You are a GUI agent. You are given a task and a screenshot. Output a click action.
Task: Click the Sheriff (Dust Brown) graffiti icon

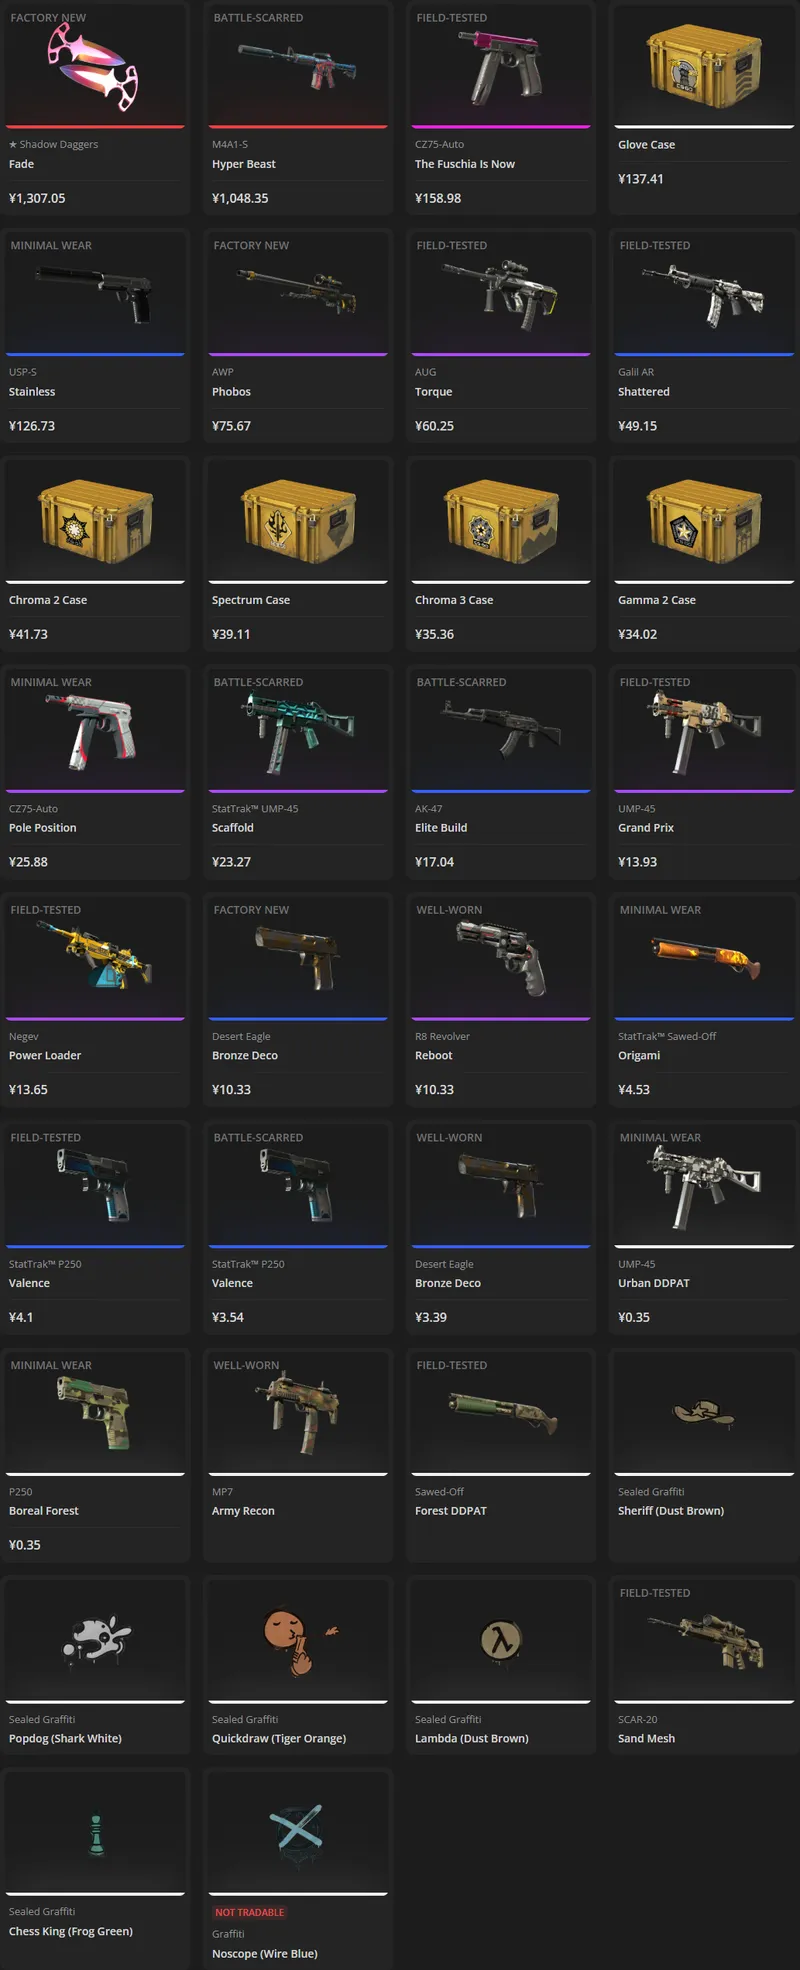703,1412
